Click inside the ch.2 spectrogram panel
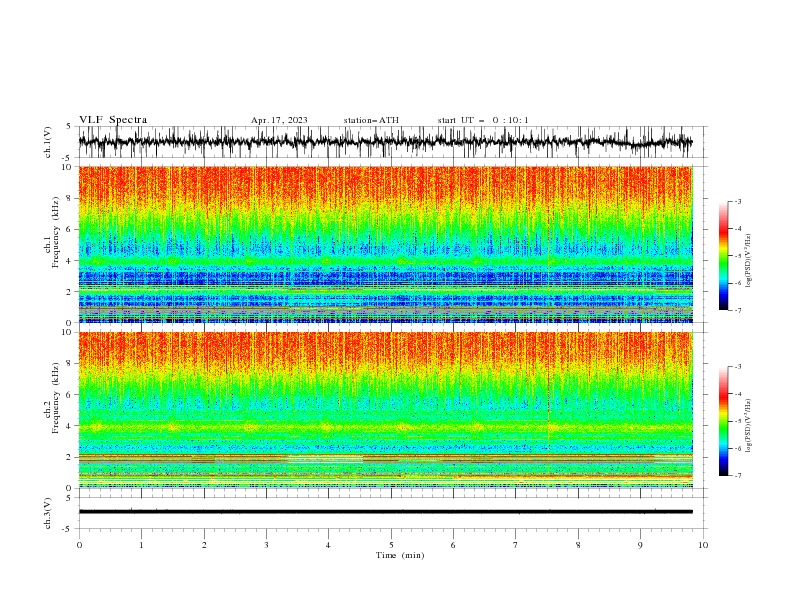The width and height of the screenshot is (792, 612). (385, 410)
